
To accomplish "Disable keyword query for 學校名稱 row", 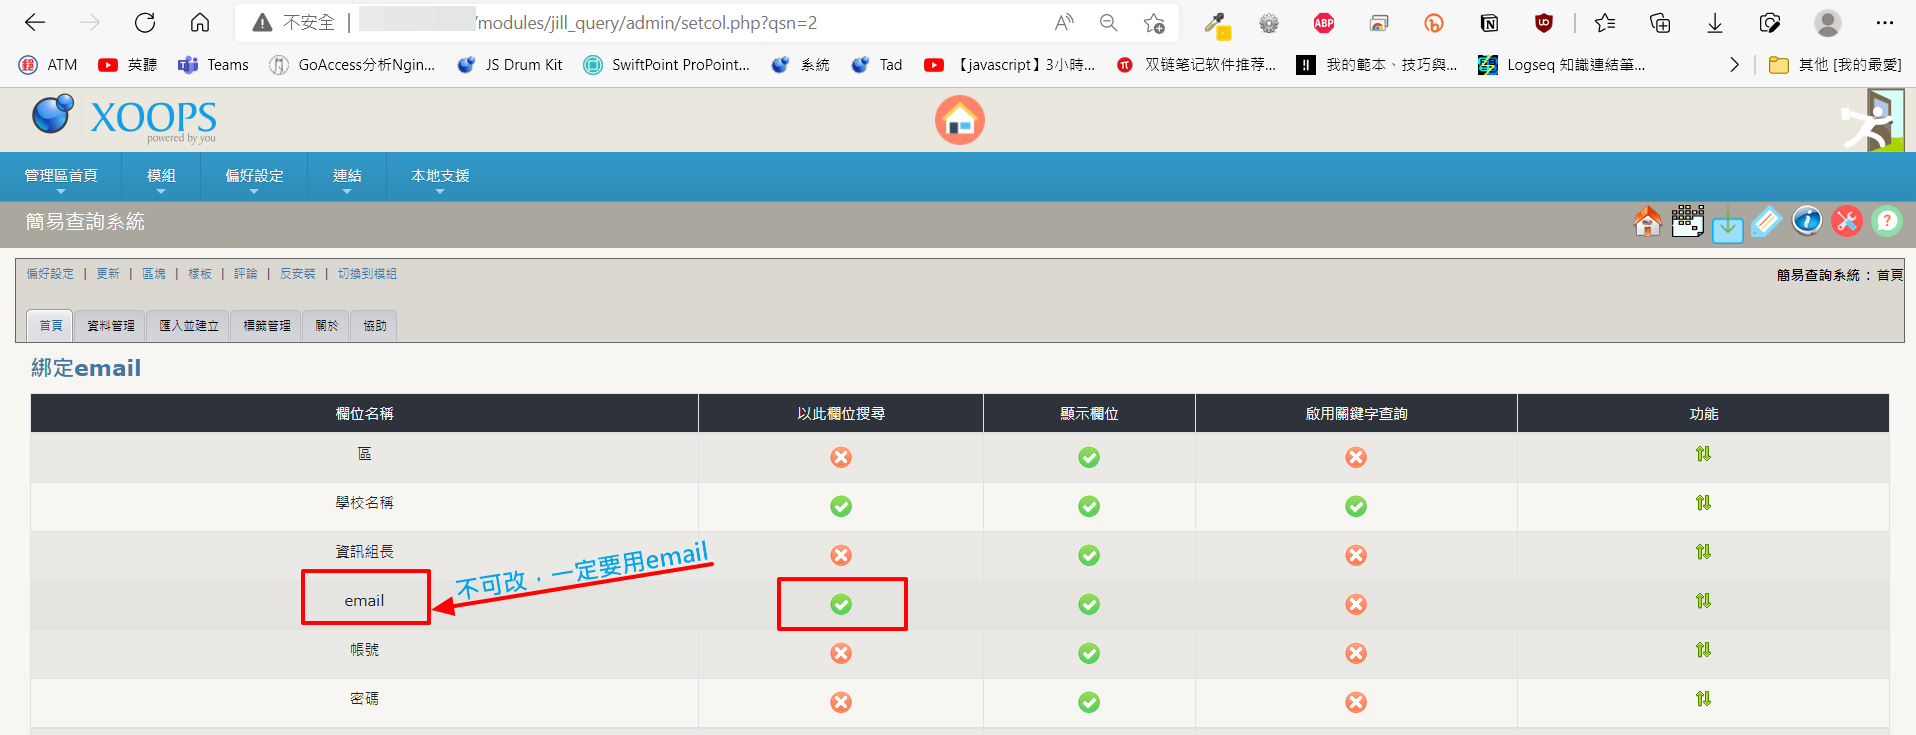I will 1356,506.
